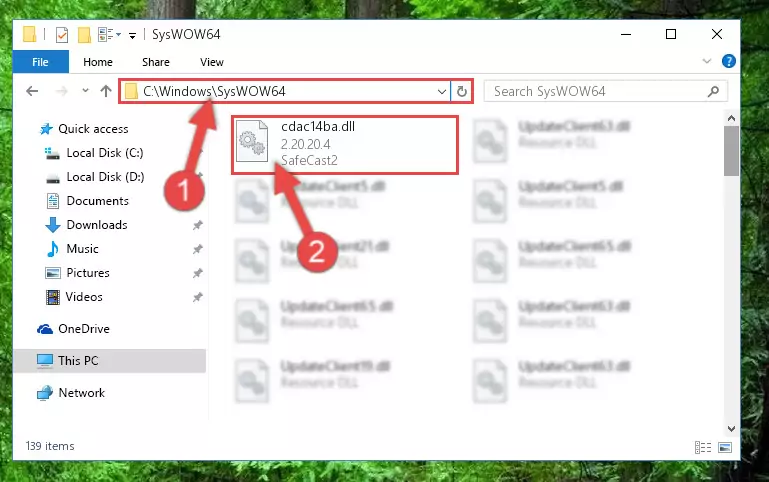The height and width of the screenshot is (482, 769).
Task: Switch to Large icons view in status bar
Action: [725, 447]
